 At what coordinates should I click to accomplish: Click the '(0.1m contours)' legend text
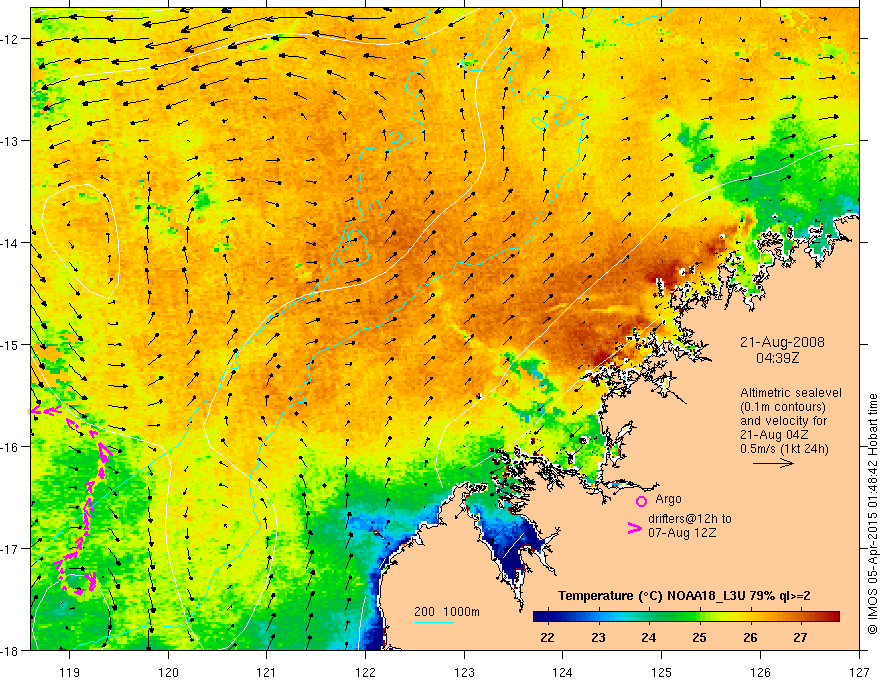[x=783, y=407]
